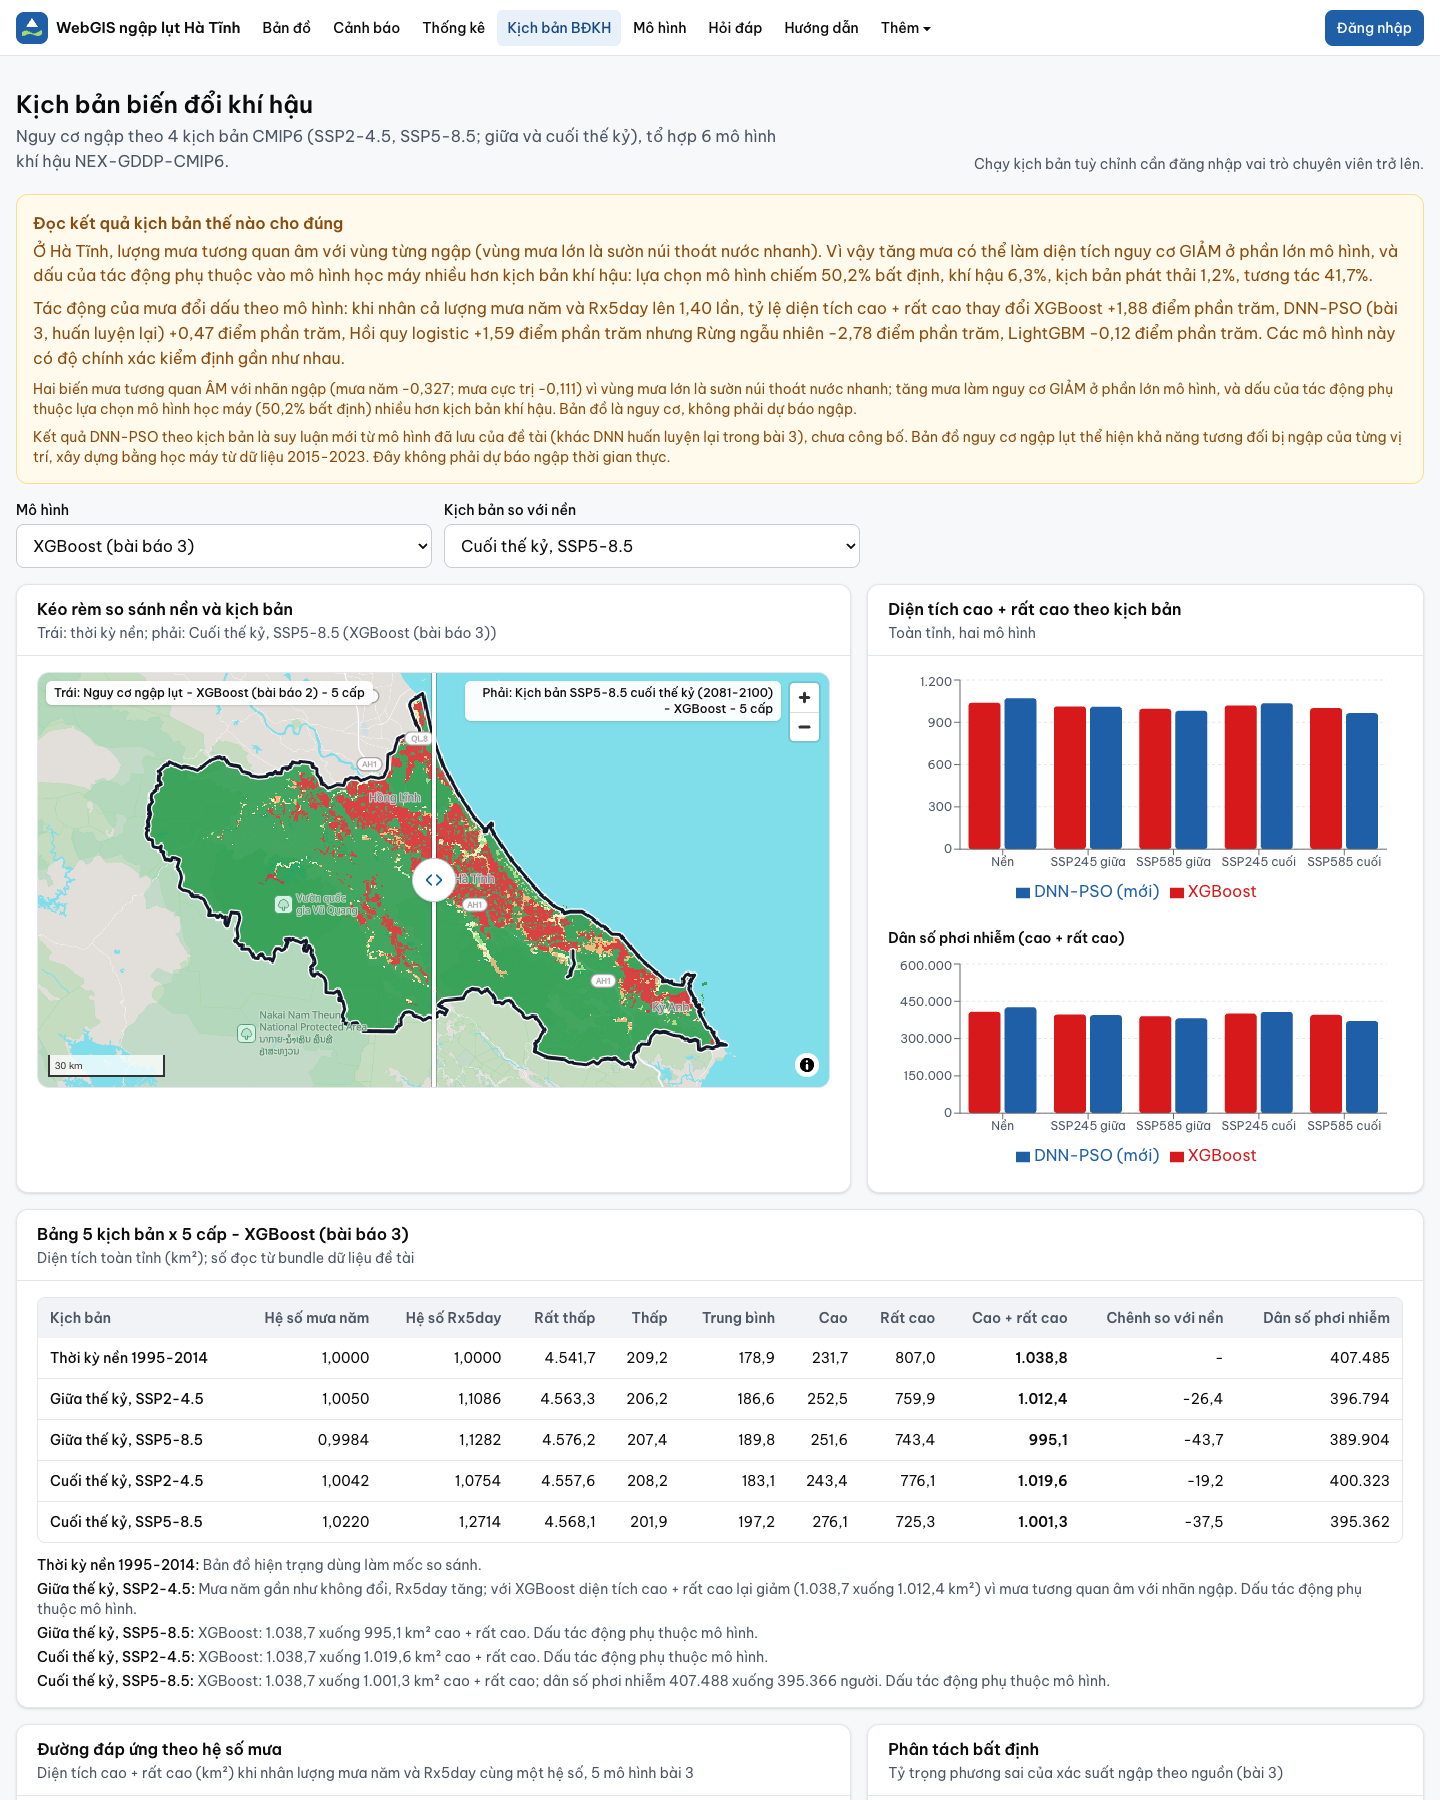Open the Hỏi đáp page
Screen dimensions: 1440x1800
pos(735,28)
